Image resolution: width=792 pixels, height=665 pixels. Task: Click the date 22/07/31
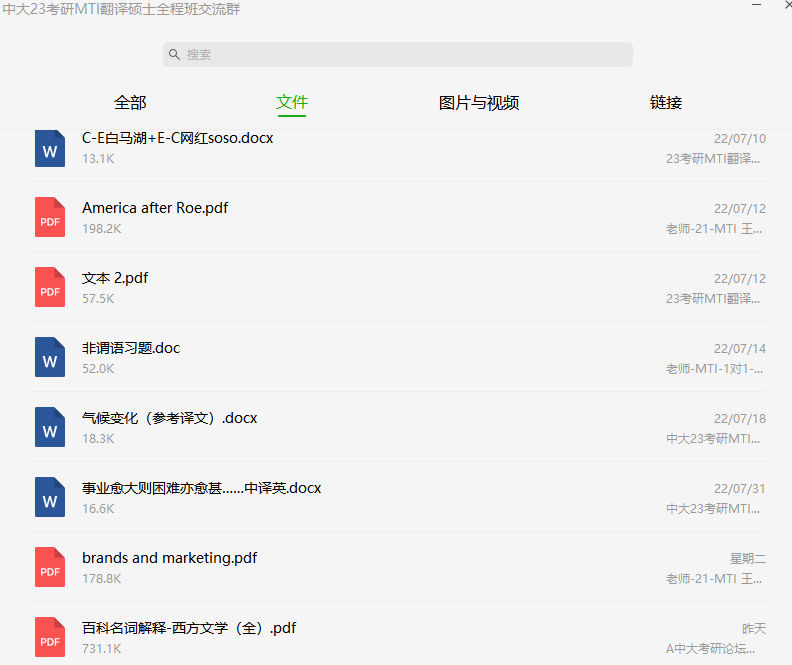[x=739, y=489]
